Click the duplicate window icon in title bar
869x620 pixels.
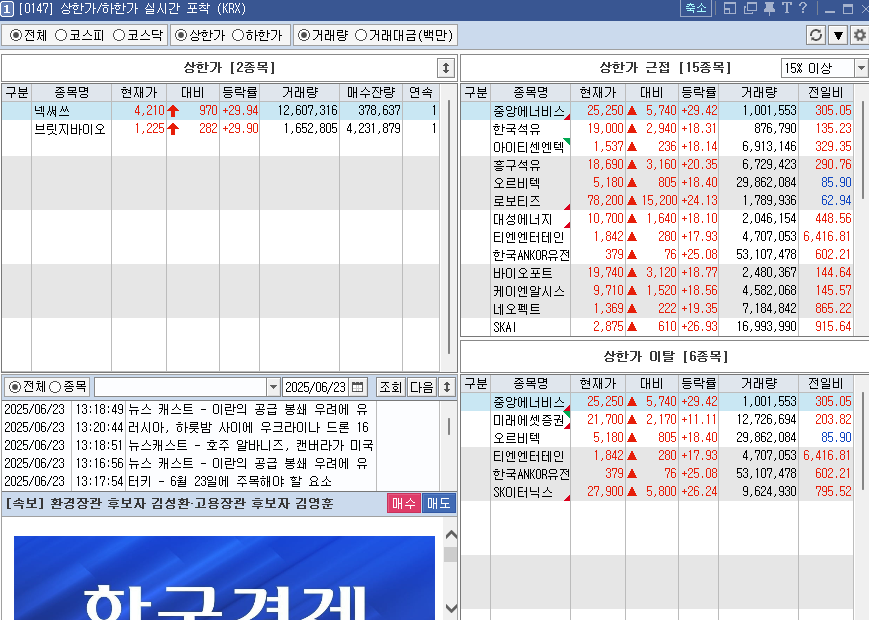click(x=750, y=8)
